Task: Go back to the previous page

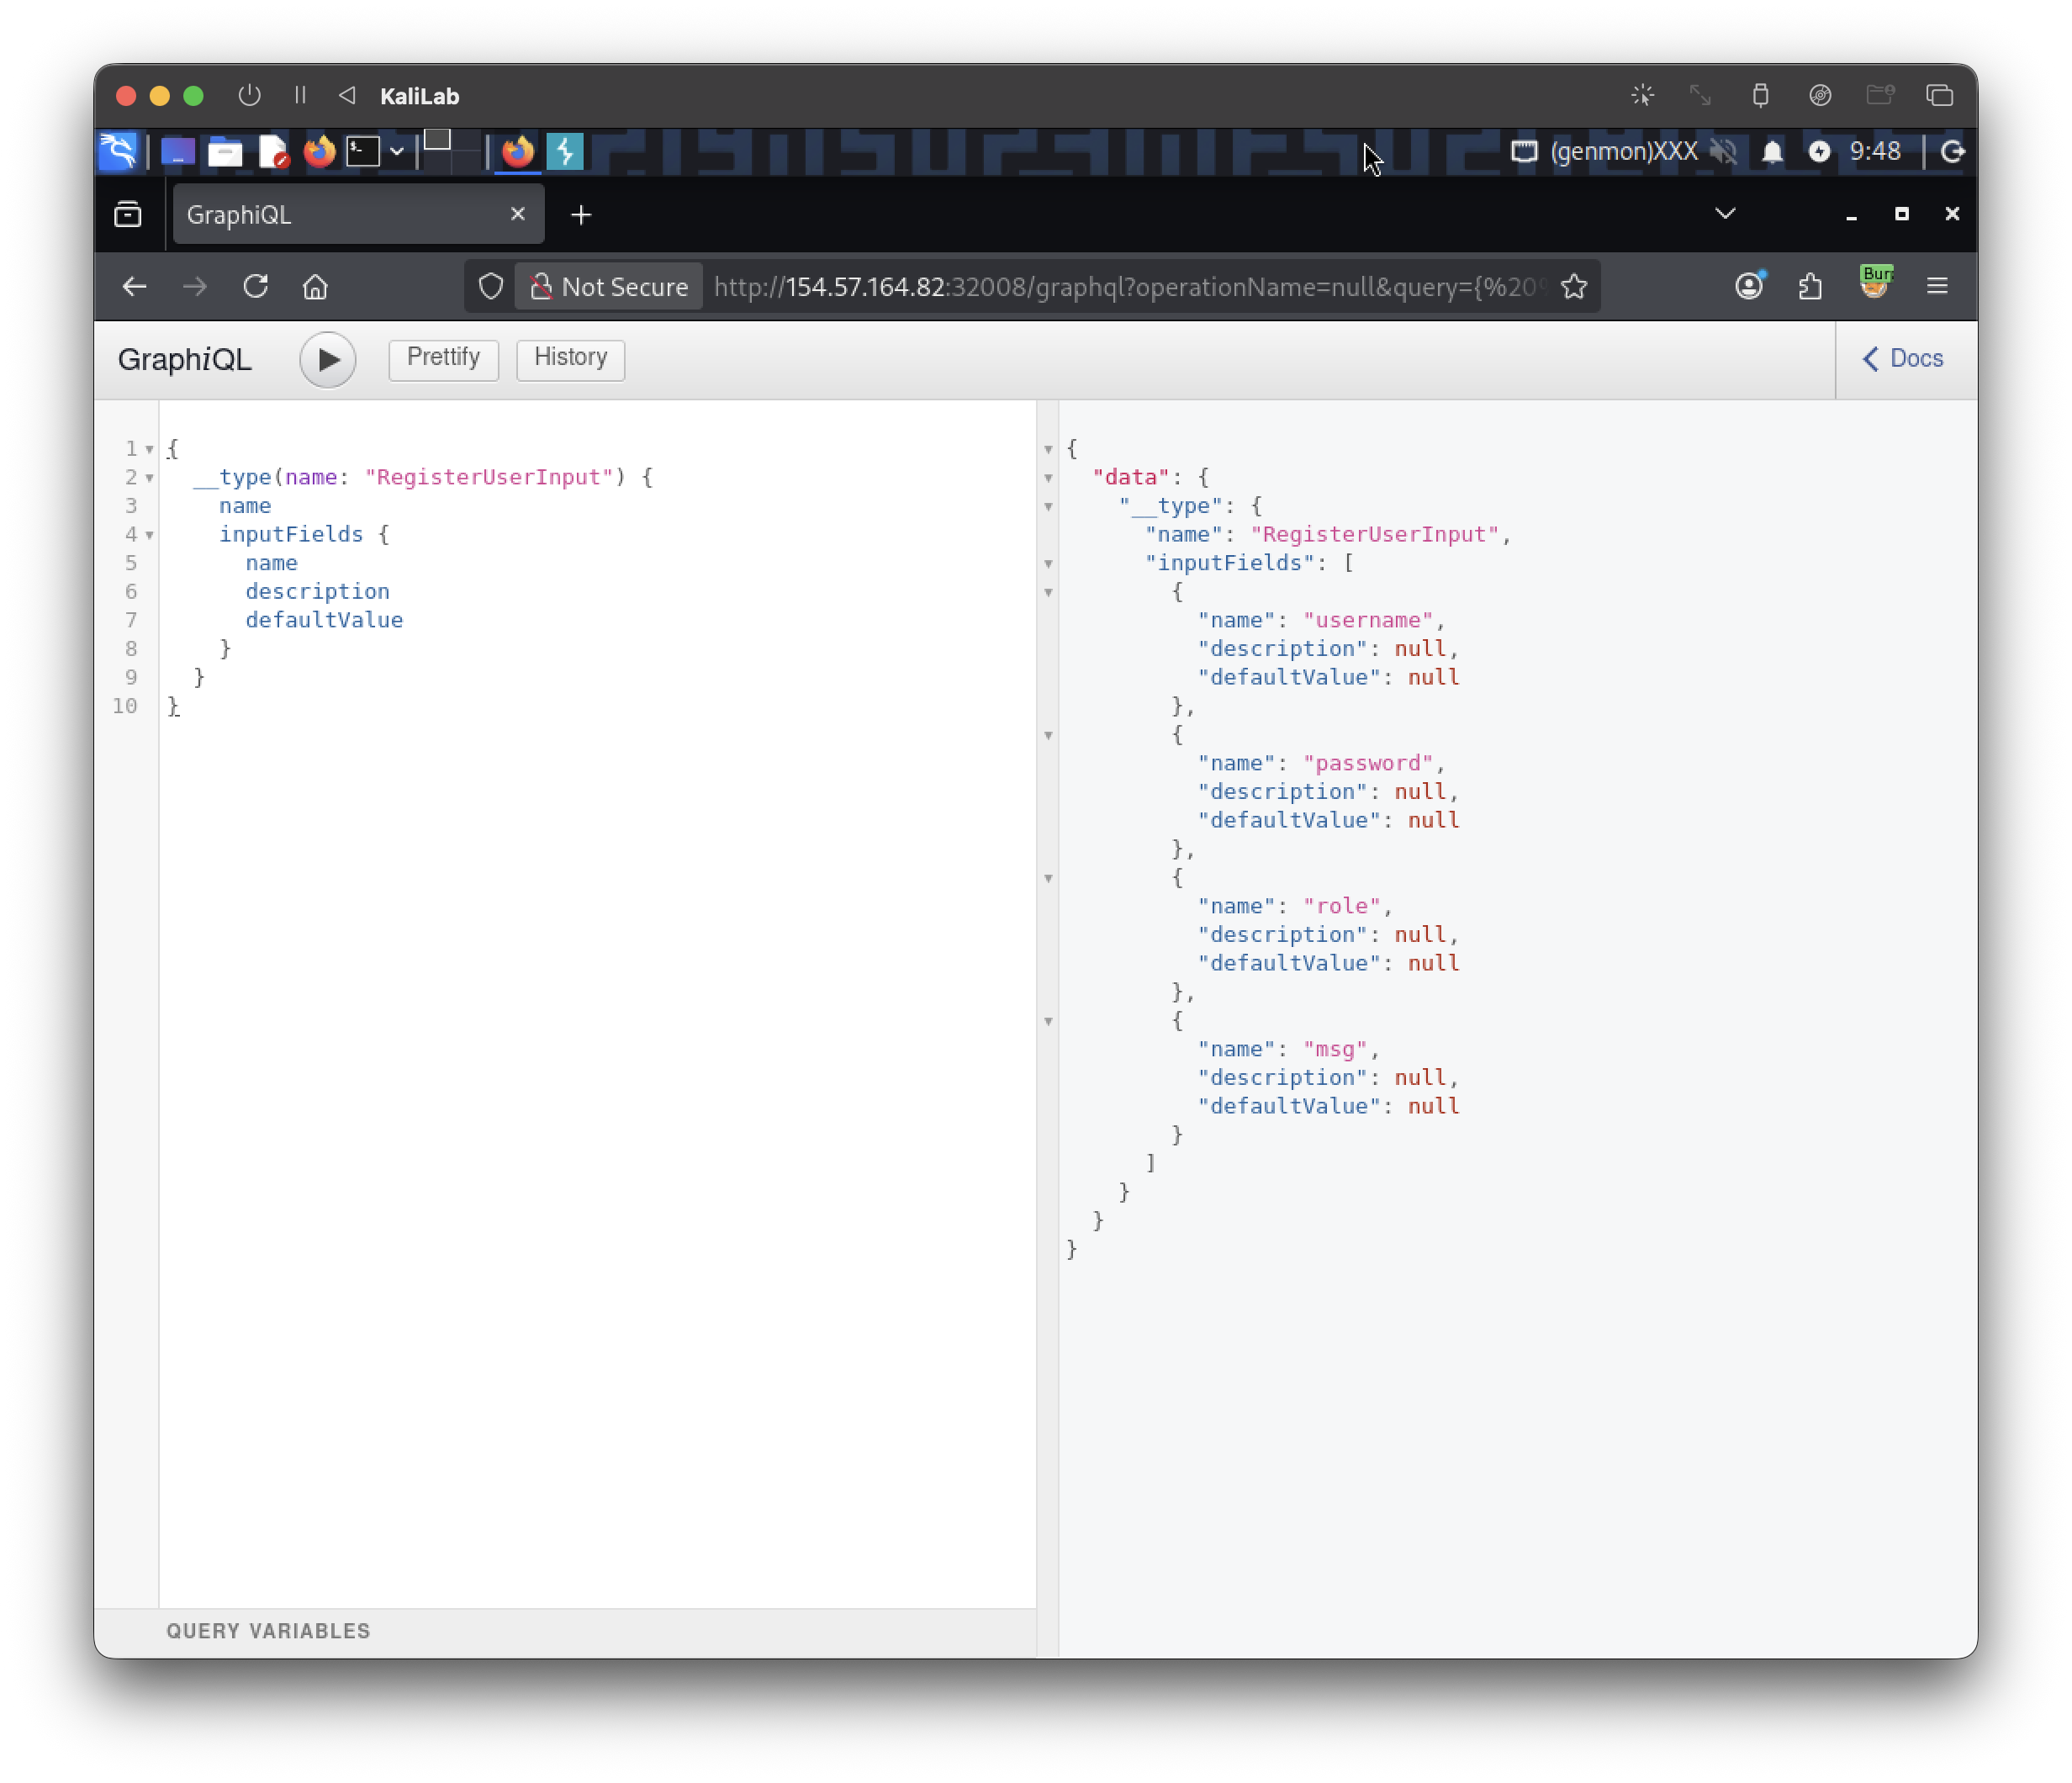Action: click(135, 287)
